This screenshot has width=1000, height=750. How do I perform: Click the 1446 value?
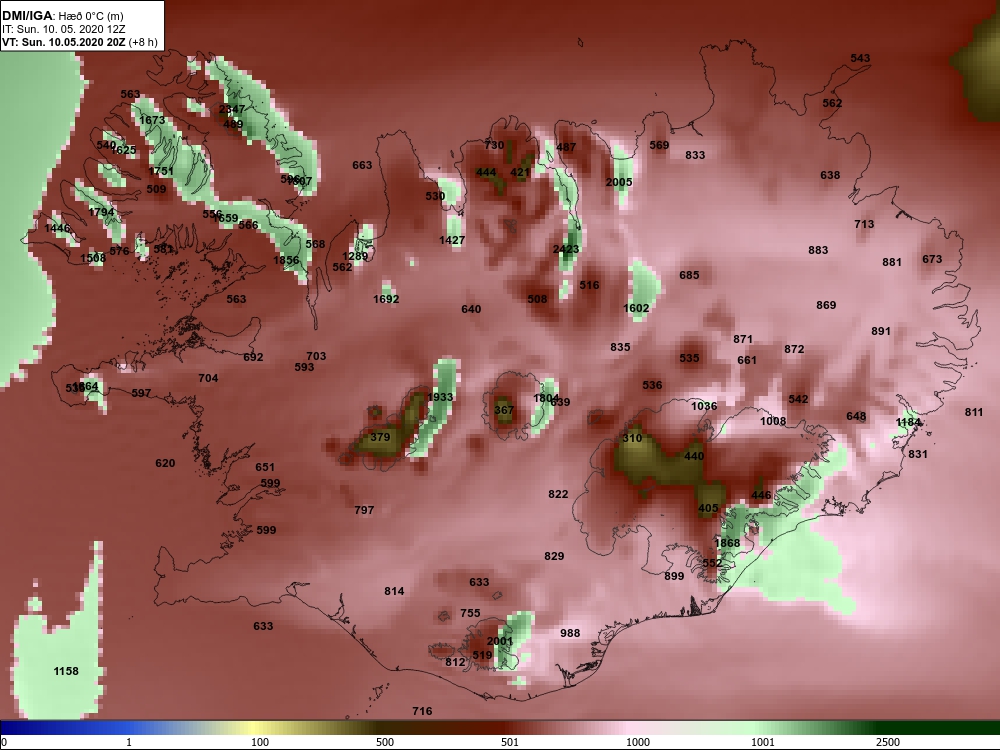click(57, 228)
